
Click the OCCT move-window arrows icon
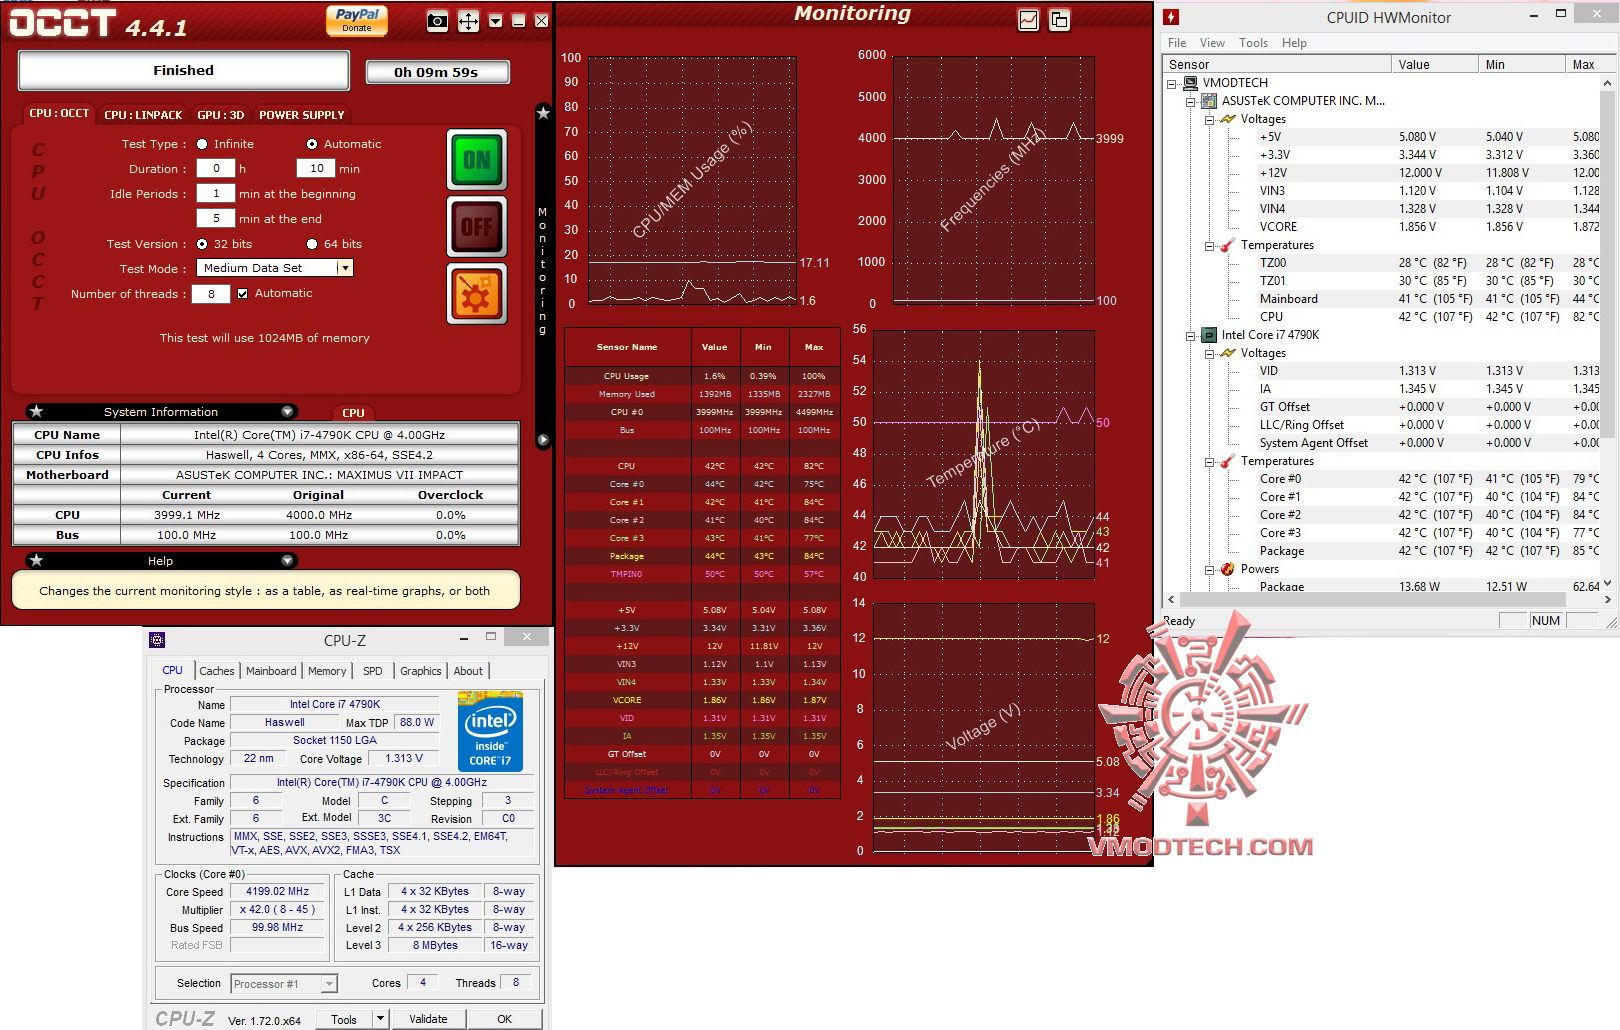[x=468, y=21]
